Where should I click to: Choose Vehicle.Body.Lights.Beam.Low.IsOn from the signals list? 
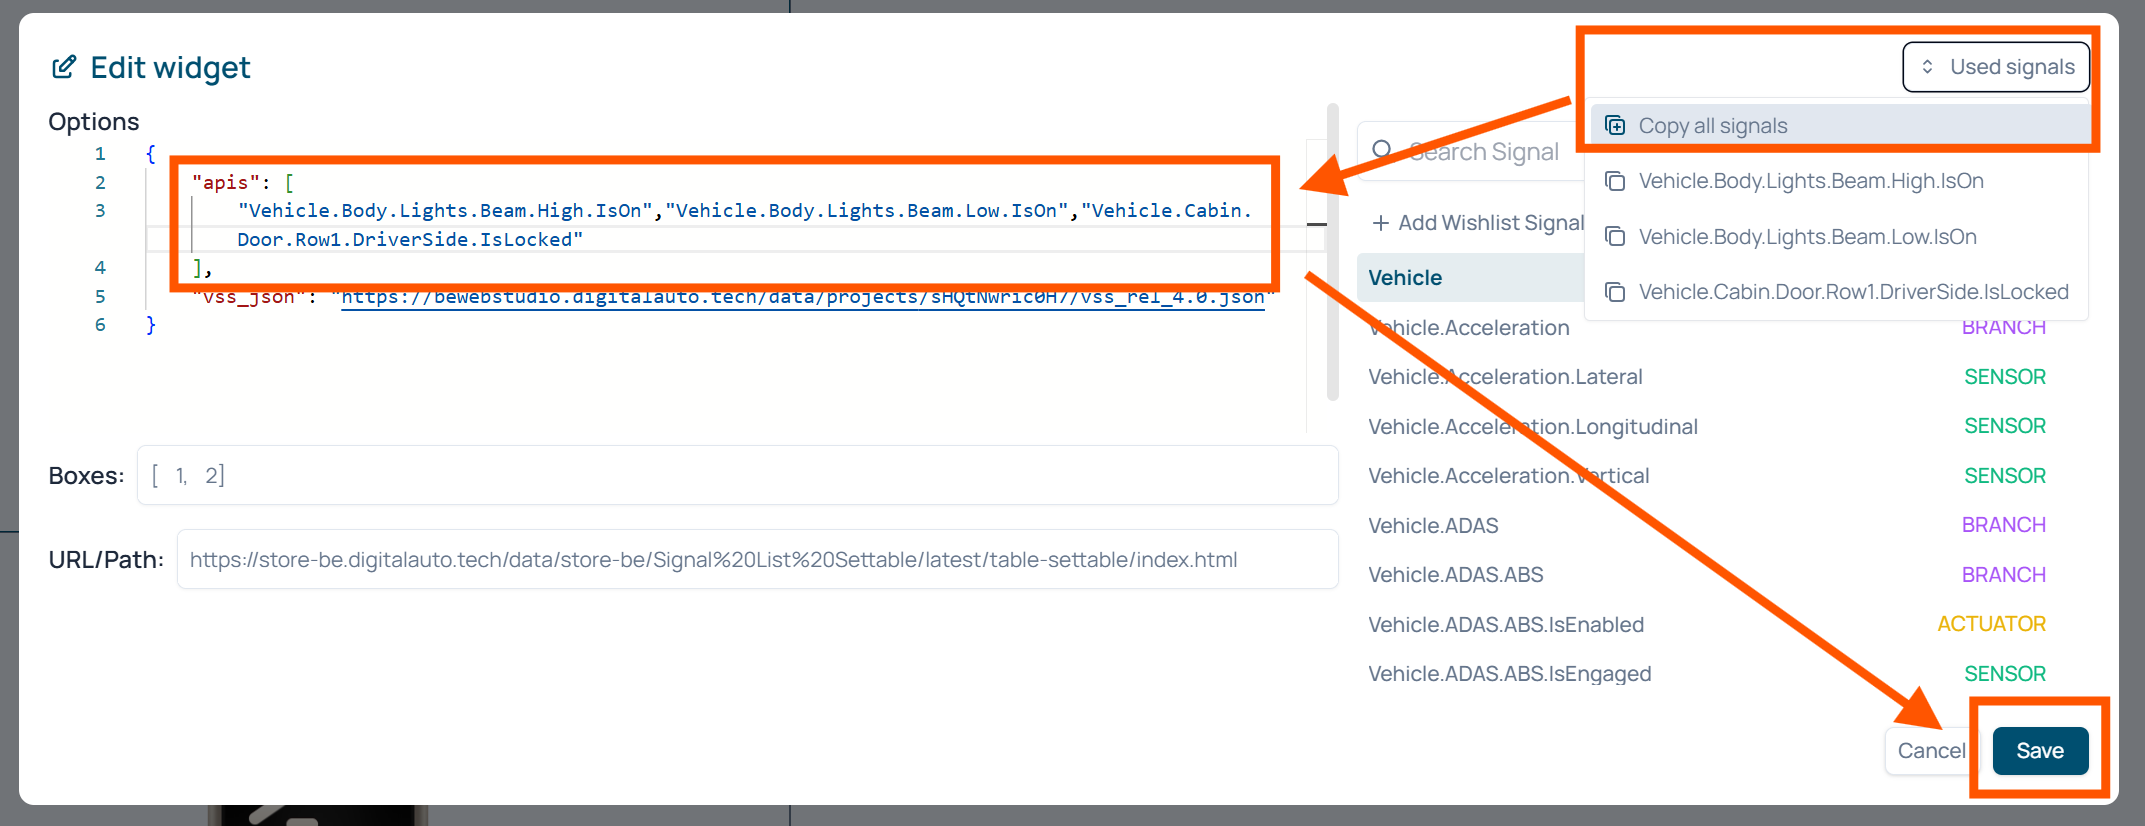(x=1806, y=237)
